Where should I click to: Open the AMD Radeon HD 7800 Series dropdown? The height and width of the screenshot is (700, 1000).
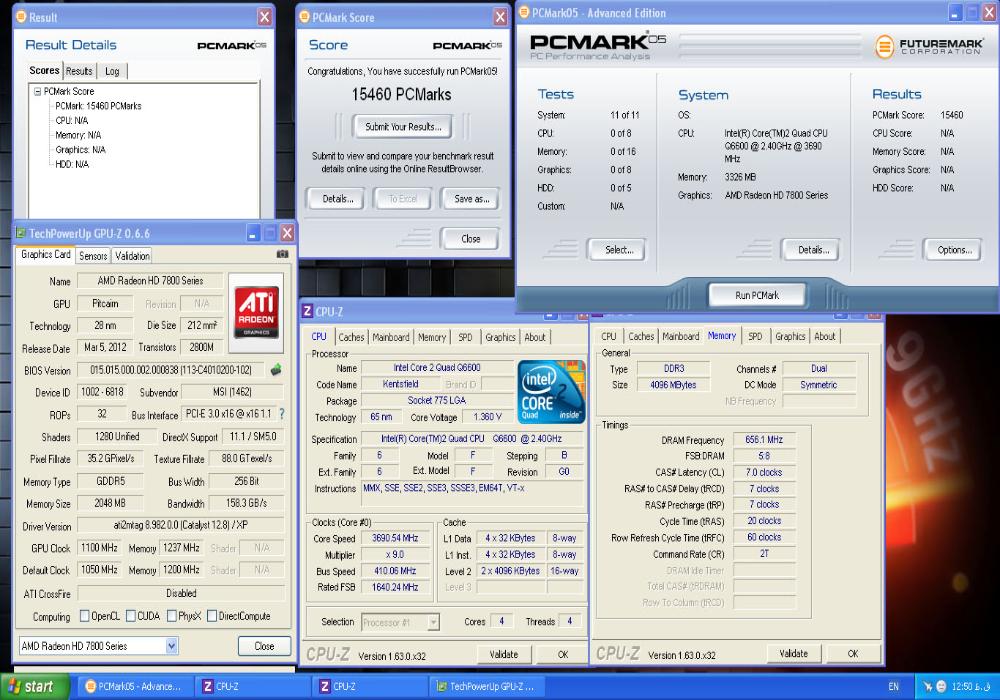(172, 646)
